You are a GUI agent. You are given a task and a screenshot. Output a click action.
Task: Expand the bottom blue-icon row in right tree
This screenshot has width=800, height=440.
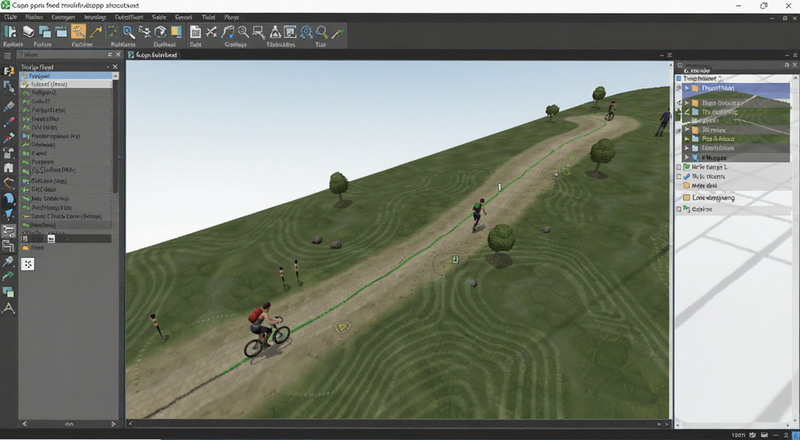(687, 158)
